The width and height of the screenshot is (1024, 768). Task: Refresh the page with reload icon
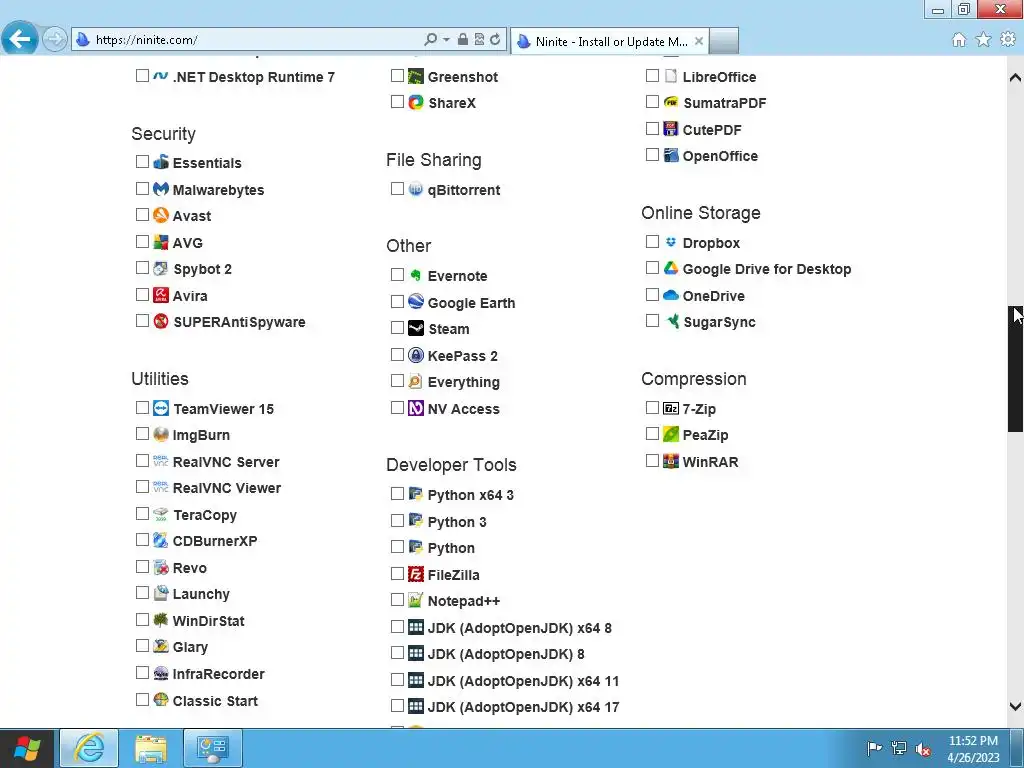495,39
